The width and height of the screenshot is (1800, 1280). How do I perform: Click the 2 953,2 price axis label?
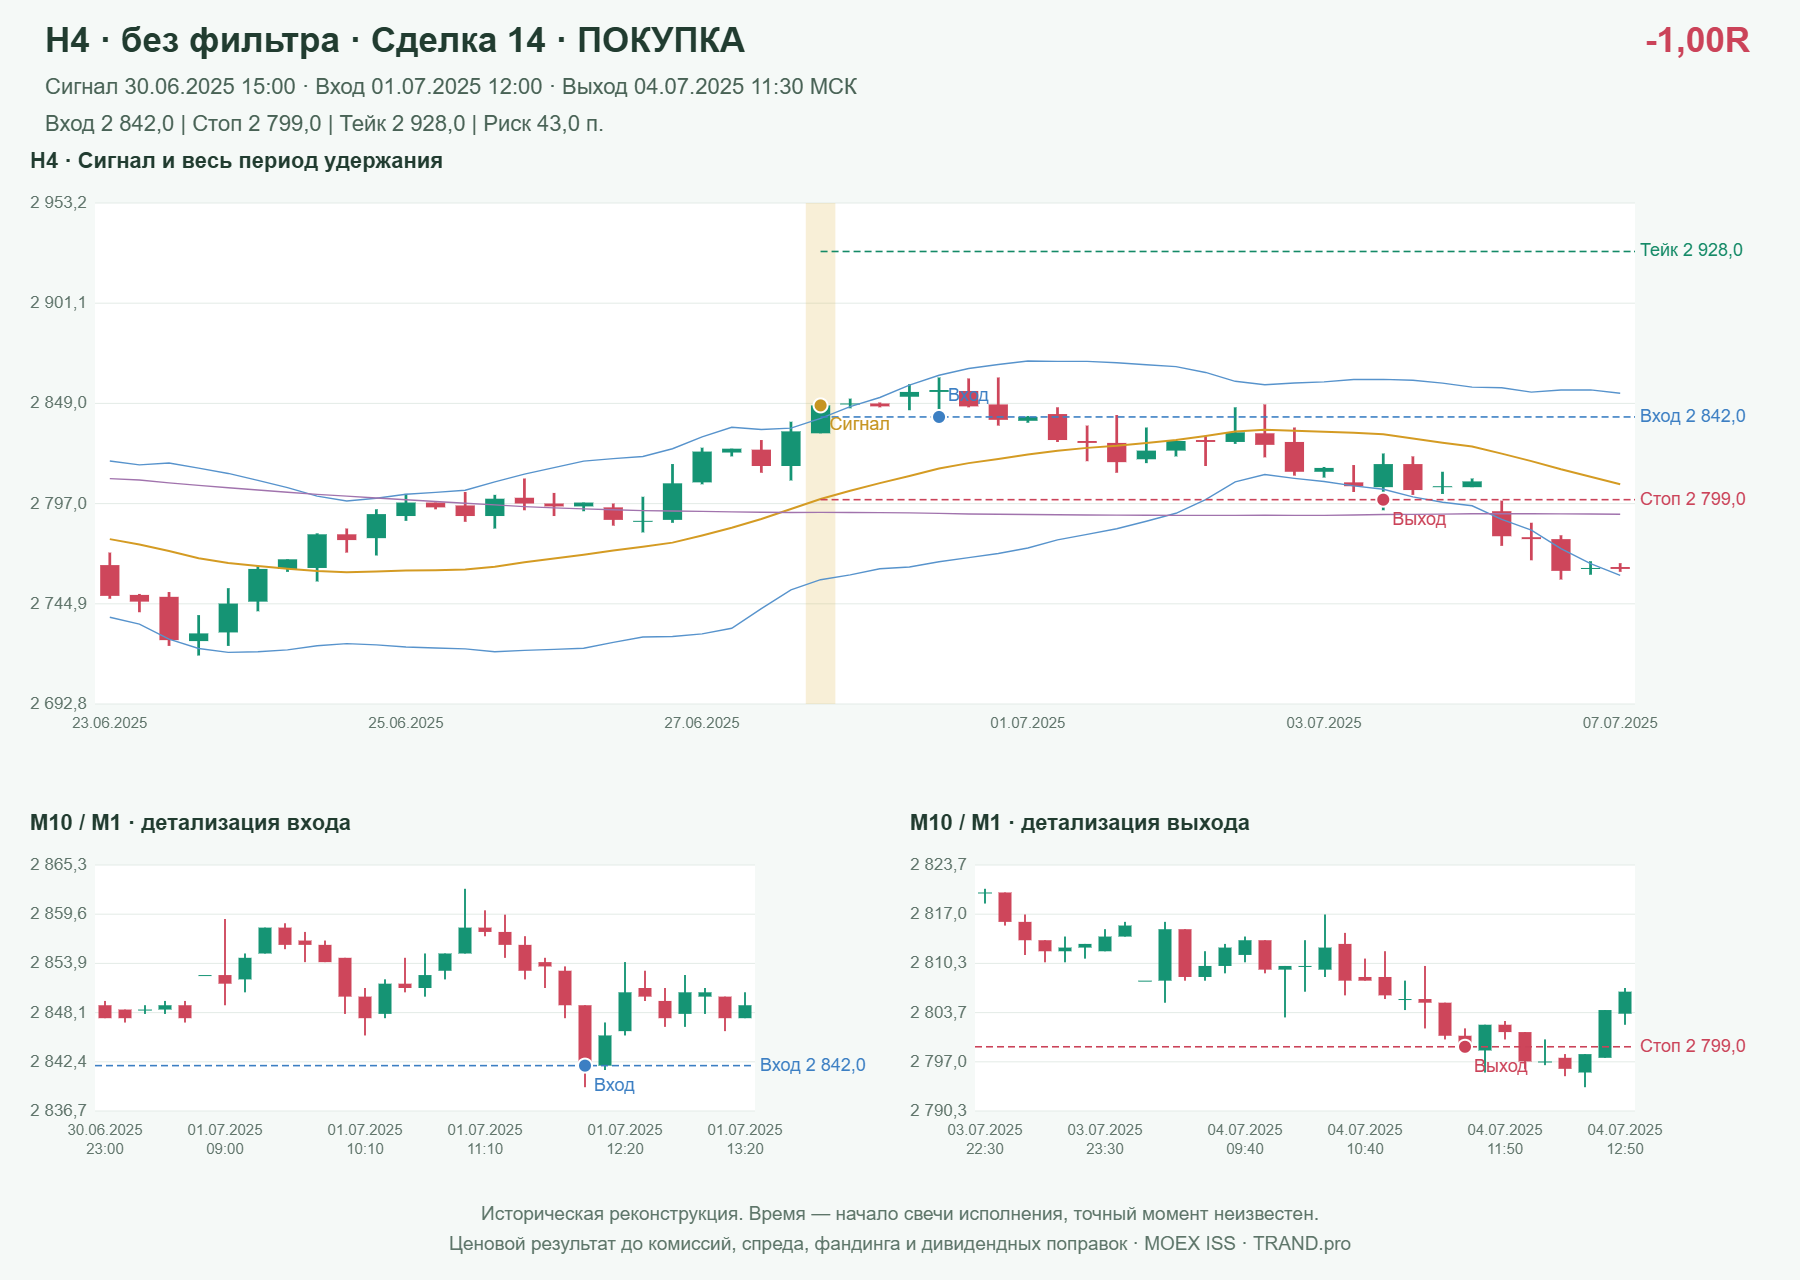click(58, 203)
